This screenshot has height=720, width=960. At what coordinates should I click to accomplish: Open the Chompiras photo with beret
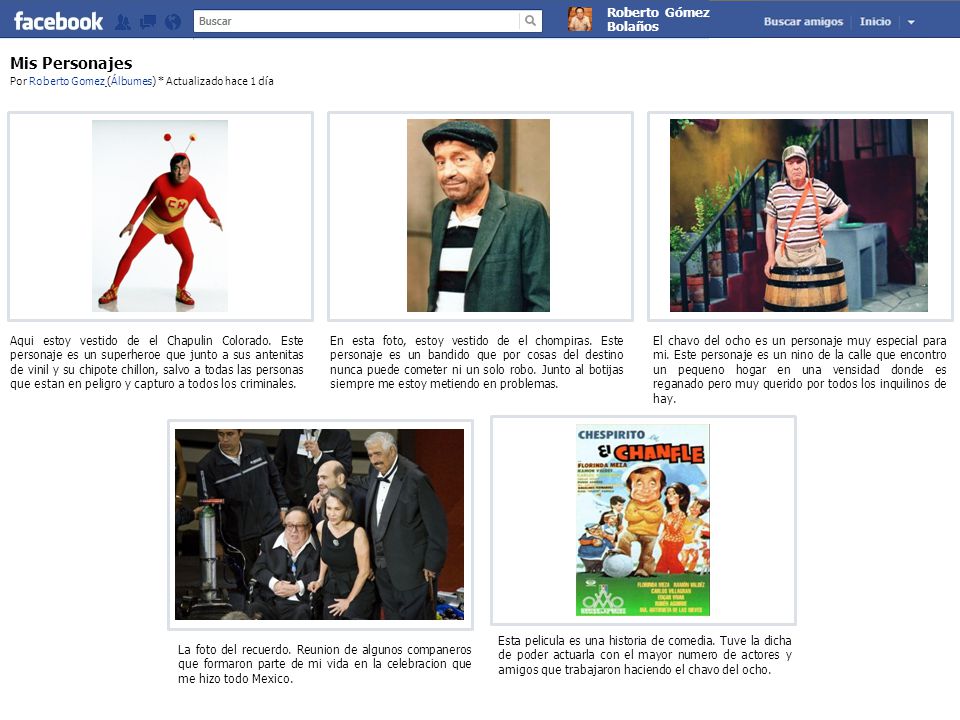tap(478, 215)
